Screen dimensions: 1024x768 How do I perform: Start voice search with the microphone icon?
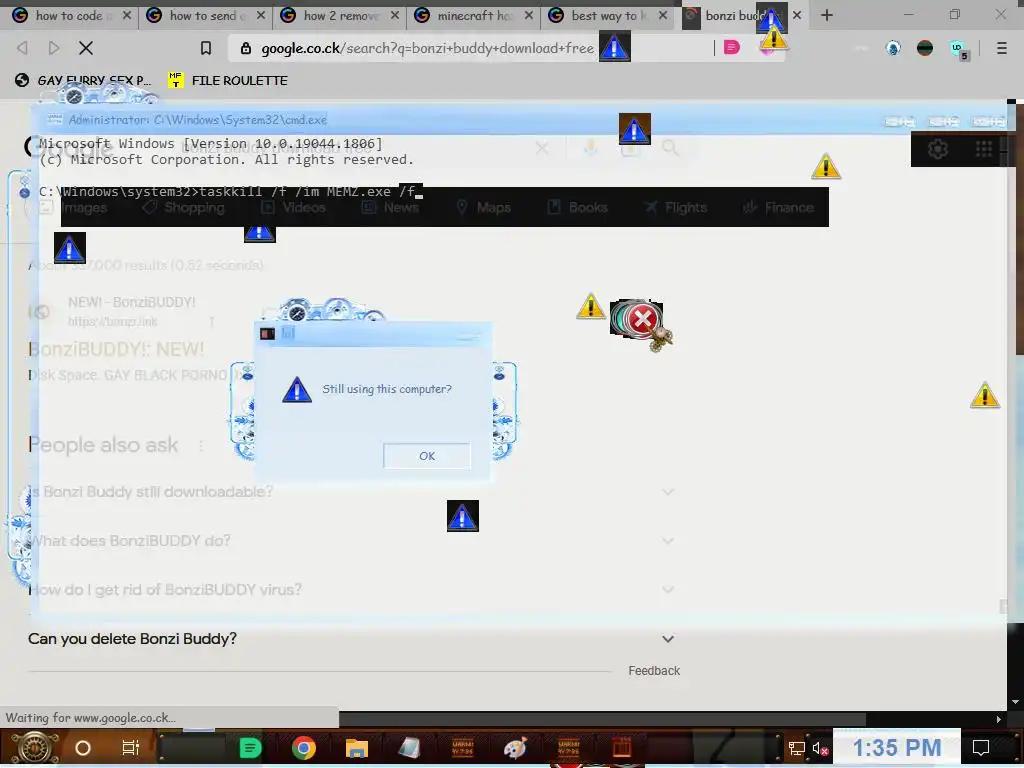(590, 148)
